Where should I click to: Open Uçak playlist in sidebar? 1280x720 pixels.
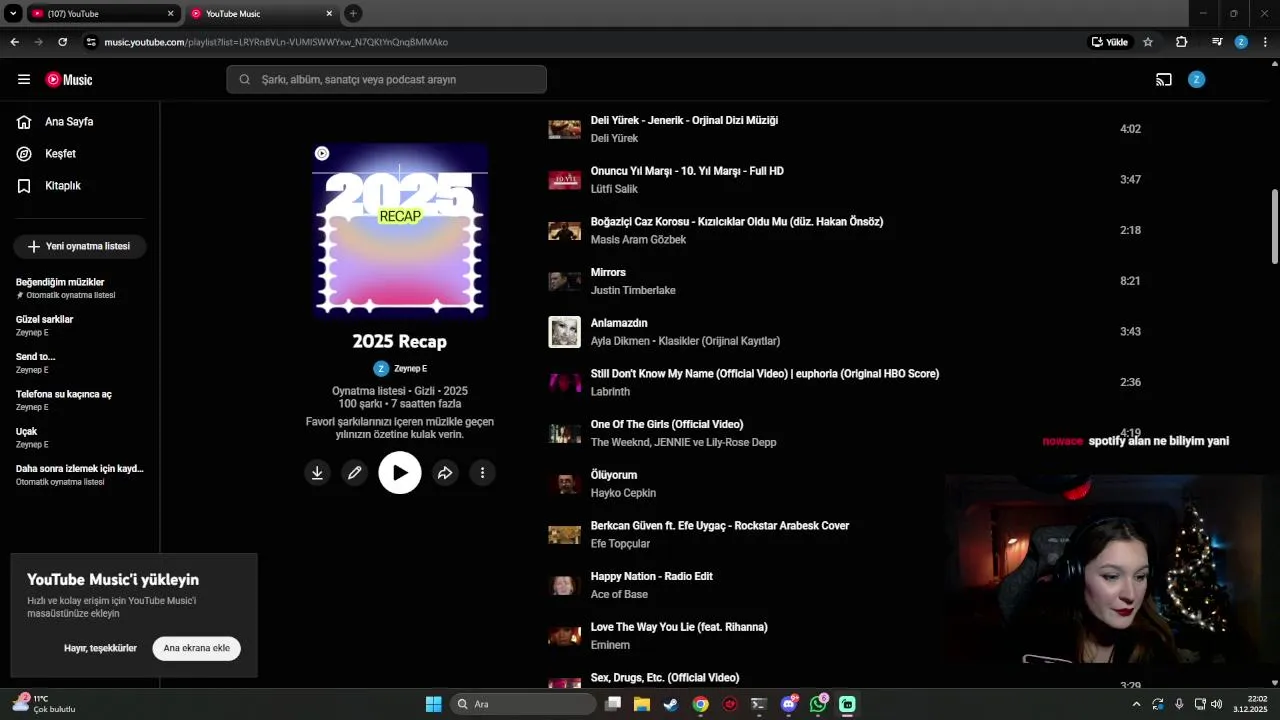tap(80, 437)
